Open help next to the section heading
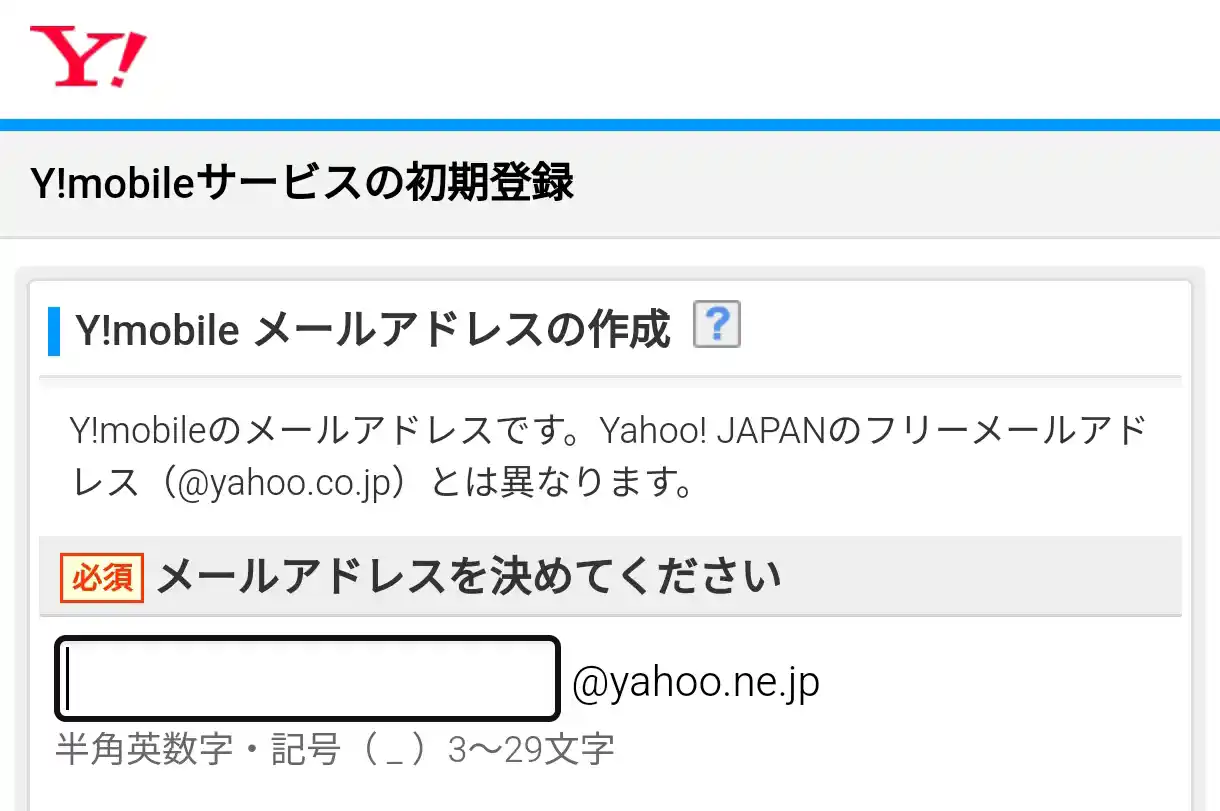The width and height of the screenshot is (1220, 811). [717, 324]
